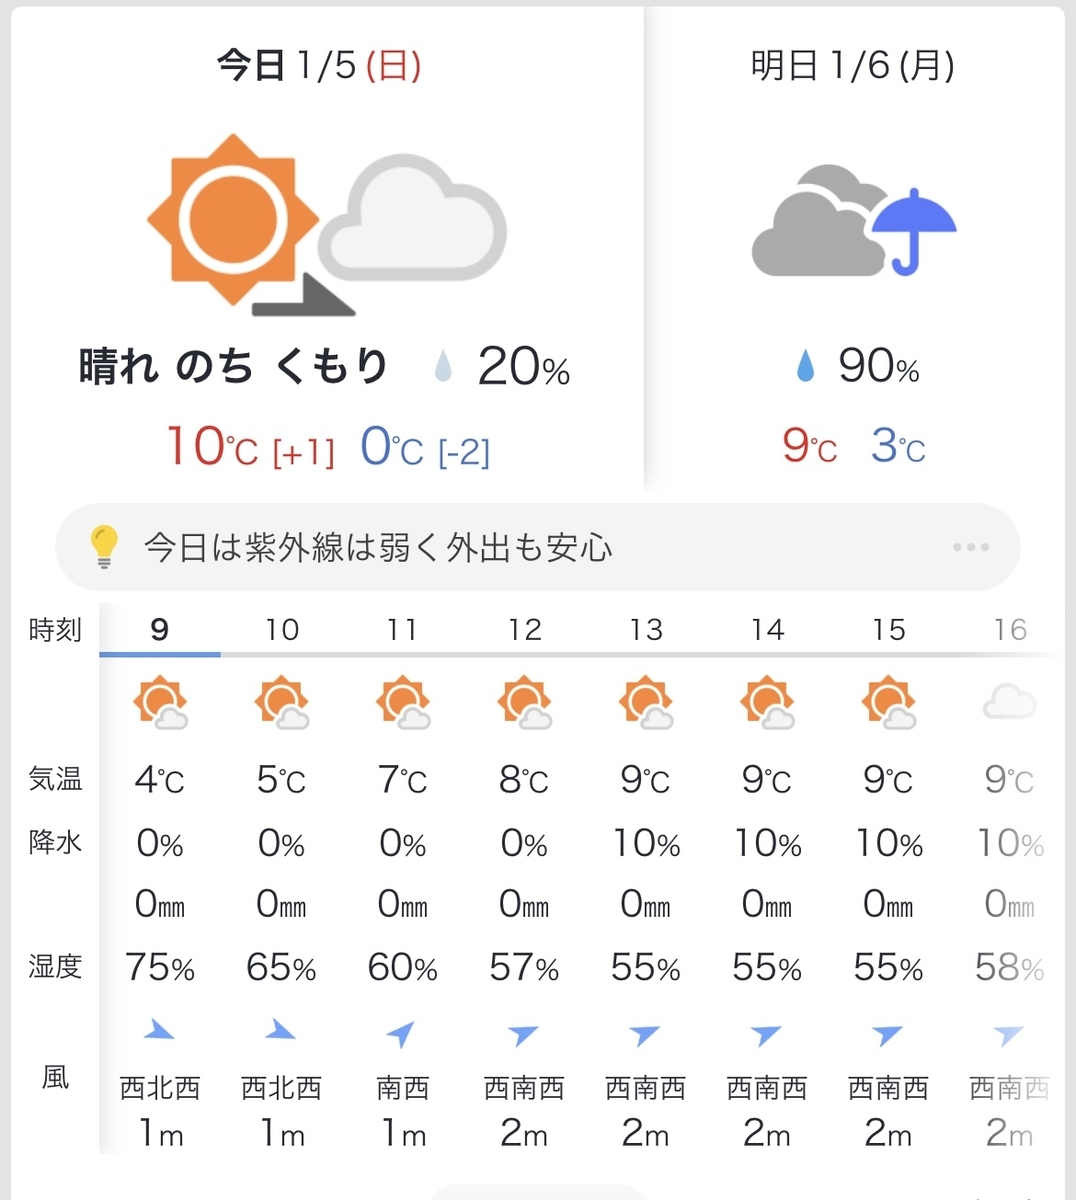Tap the 11 o'clock wind direction arrow
The image size is (1076, 1200).
402,1034
